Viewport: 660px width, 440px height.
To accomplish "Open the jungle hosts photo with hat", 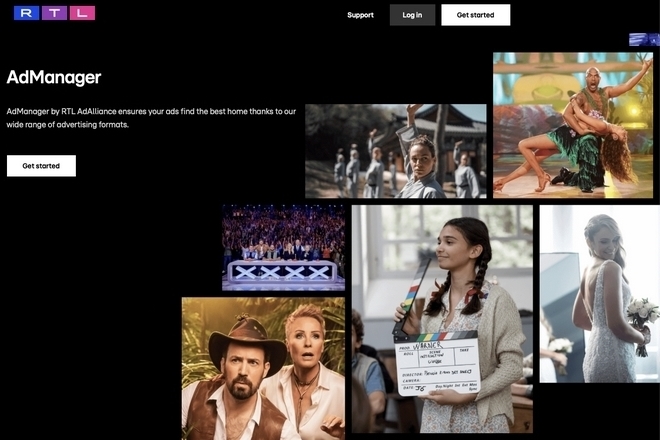I will coord(263,369).
